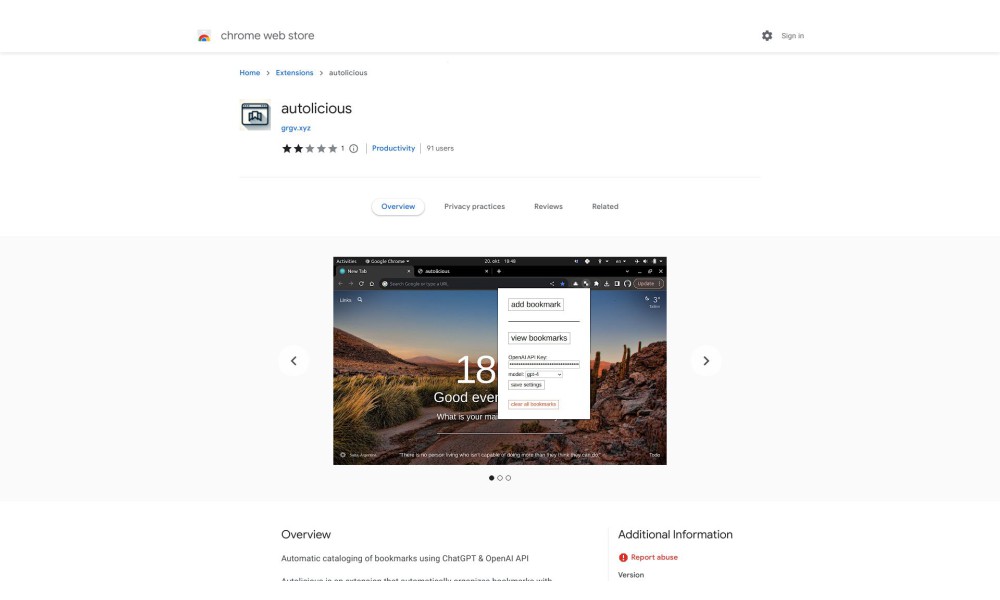
Task: Select the first carousel dot
Action: click(492, 478)
